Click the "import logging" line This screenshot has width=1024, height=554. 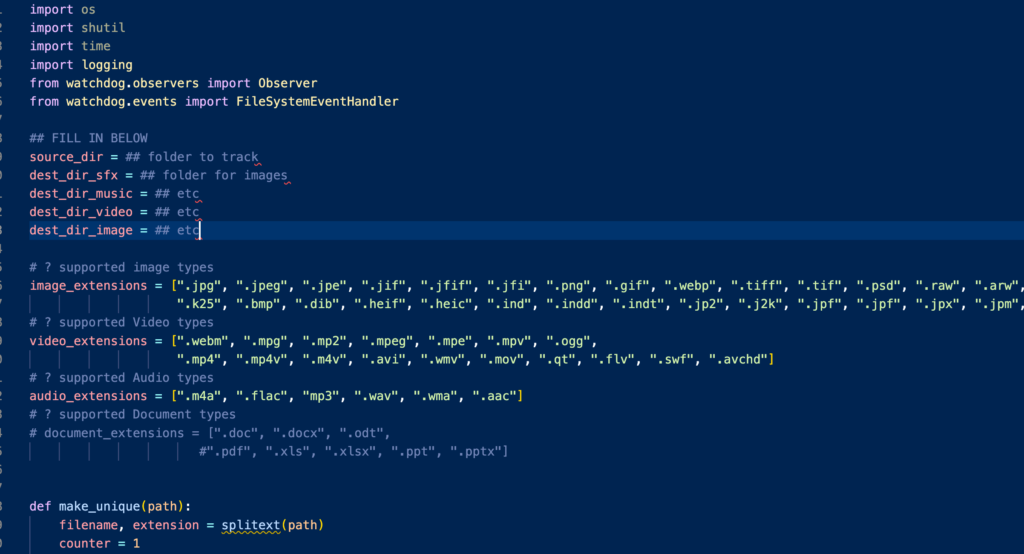click(81, 65)
